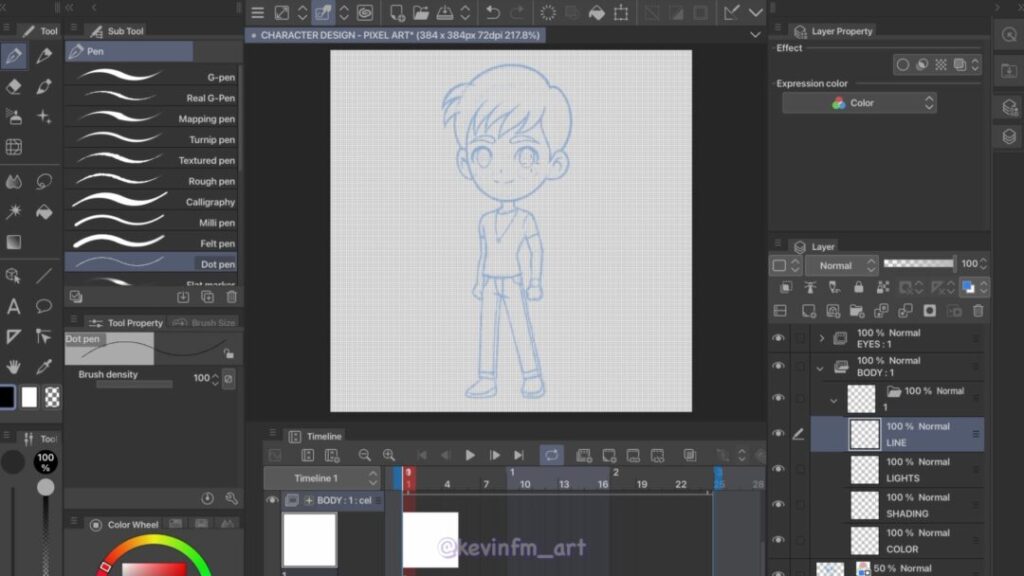Toggle loop playback in Timeline
This screenshot has width=1024, height=576.
click(x=551, y=455)
